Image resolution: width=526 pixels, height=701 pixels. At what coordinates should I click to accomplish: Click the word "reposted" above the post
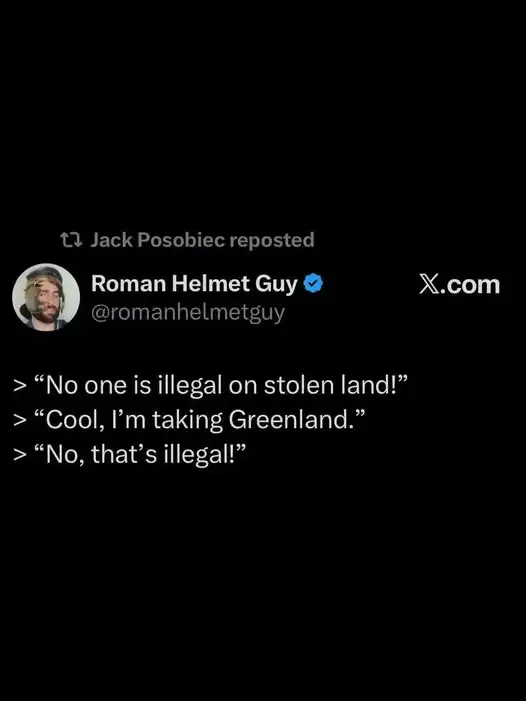point(272,240)
